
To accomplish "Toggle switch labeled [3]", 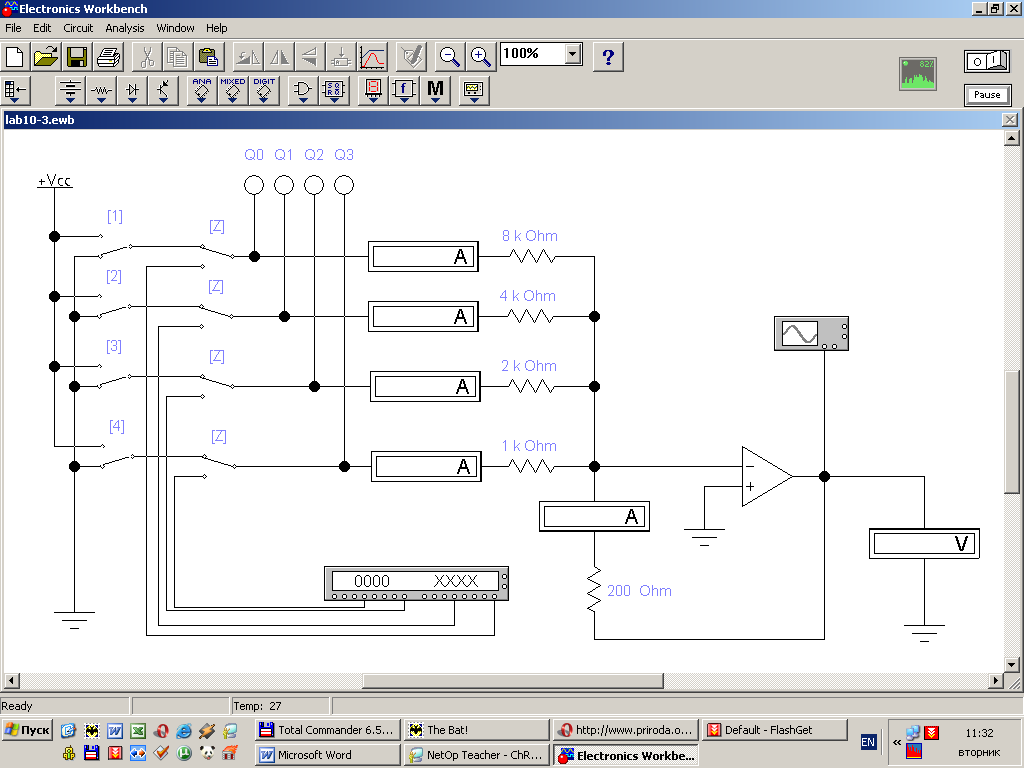I will 115,376.
